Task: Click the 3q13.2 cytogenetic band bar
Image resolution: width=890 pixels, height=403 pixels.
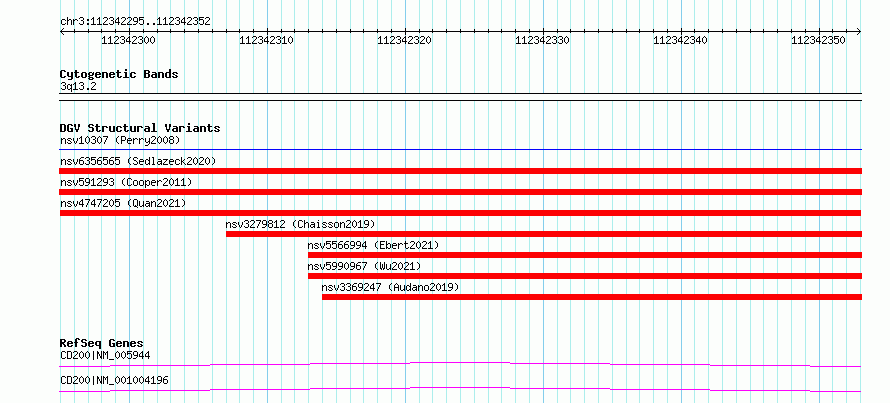Action: [461, 97]
